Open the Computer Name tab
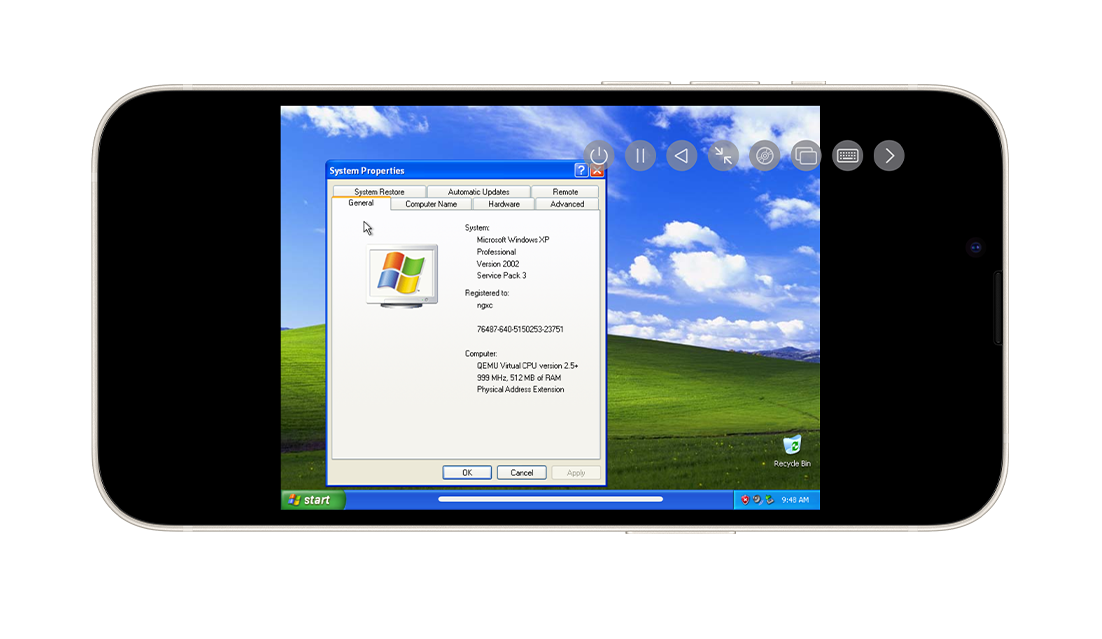 tap(431, 204)
